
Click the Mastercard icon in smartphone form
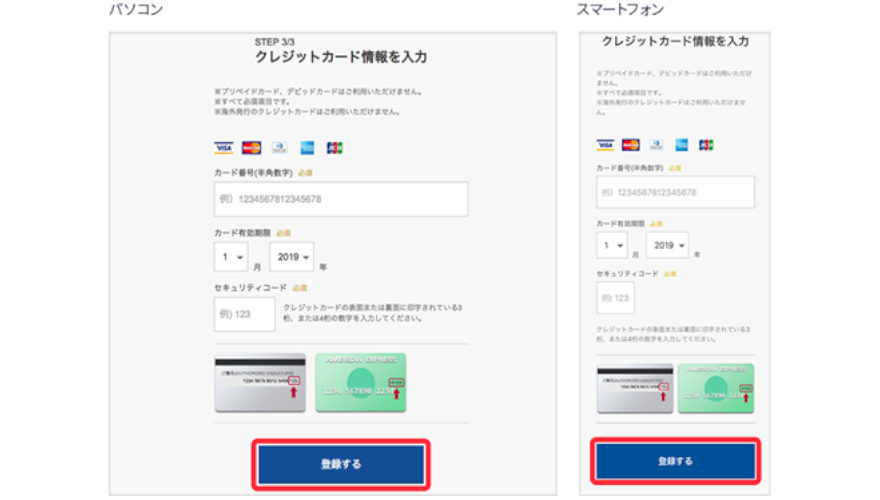[631, 145]
